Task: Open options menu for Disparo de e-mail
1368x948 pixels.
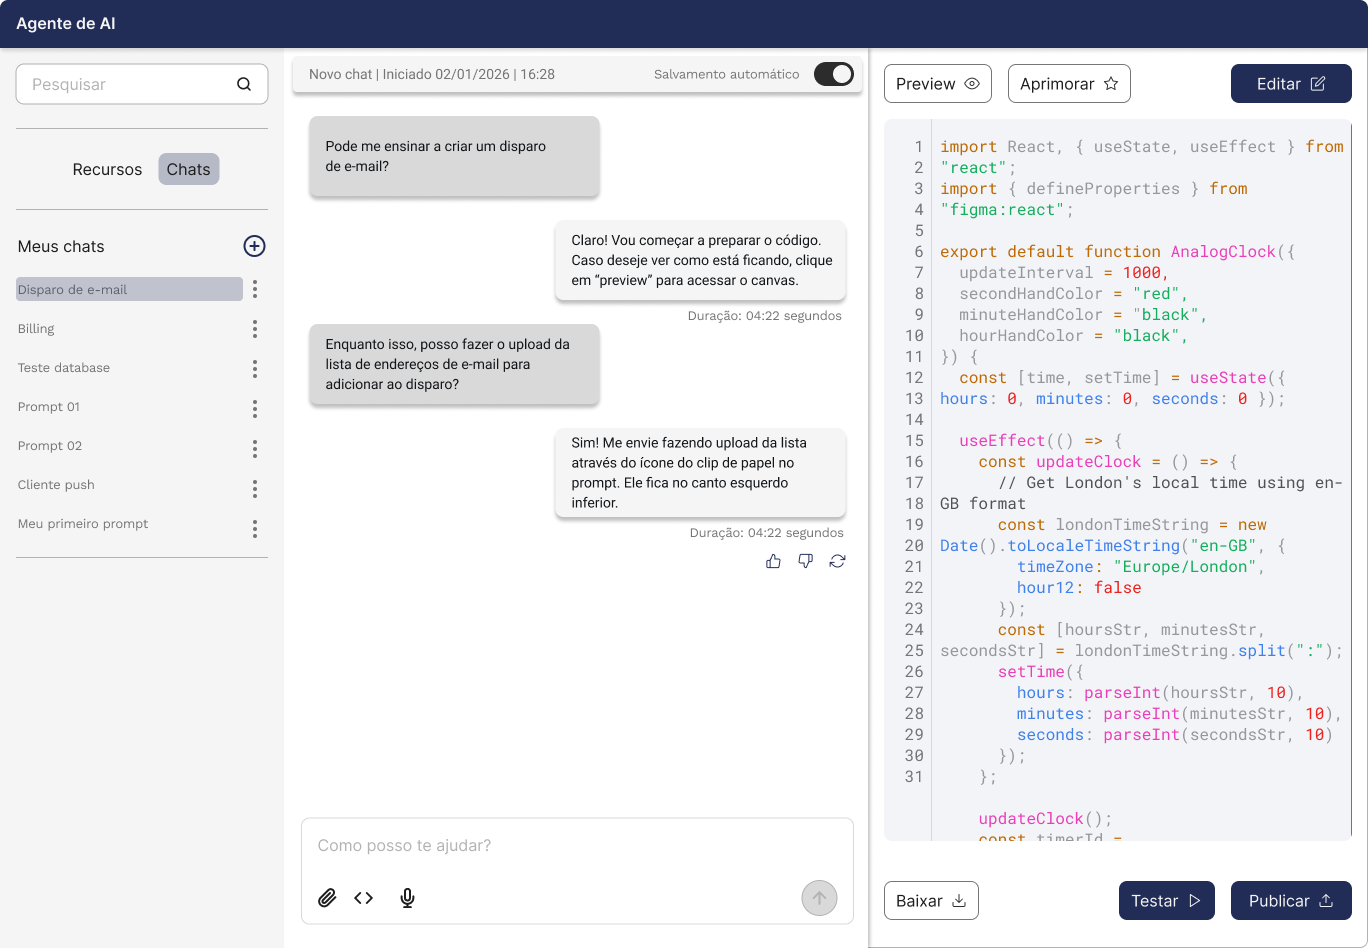Action: [255, 289]
